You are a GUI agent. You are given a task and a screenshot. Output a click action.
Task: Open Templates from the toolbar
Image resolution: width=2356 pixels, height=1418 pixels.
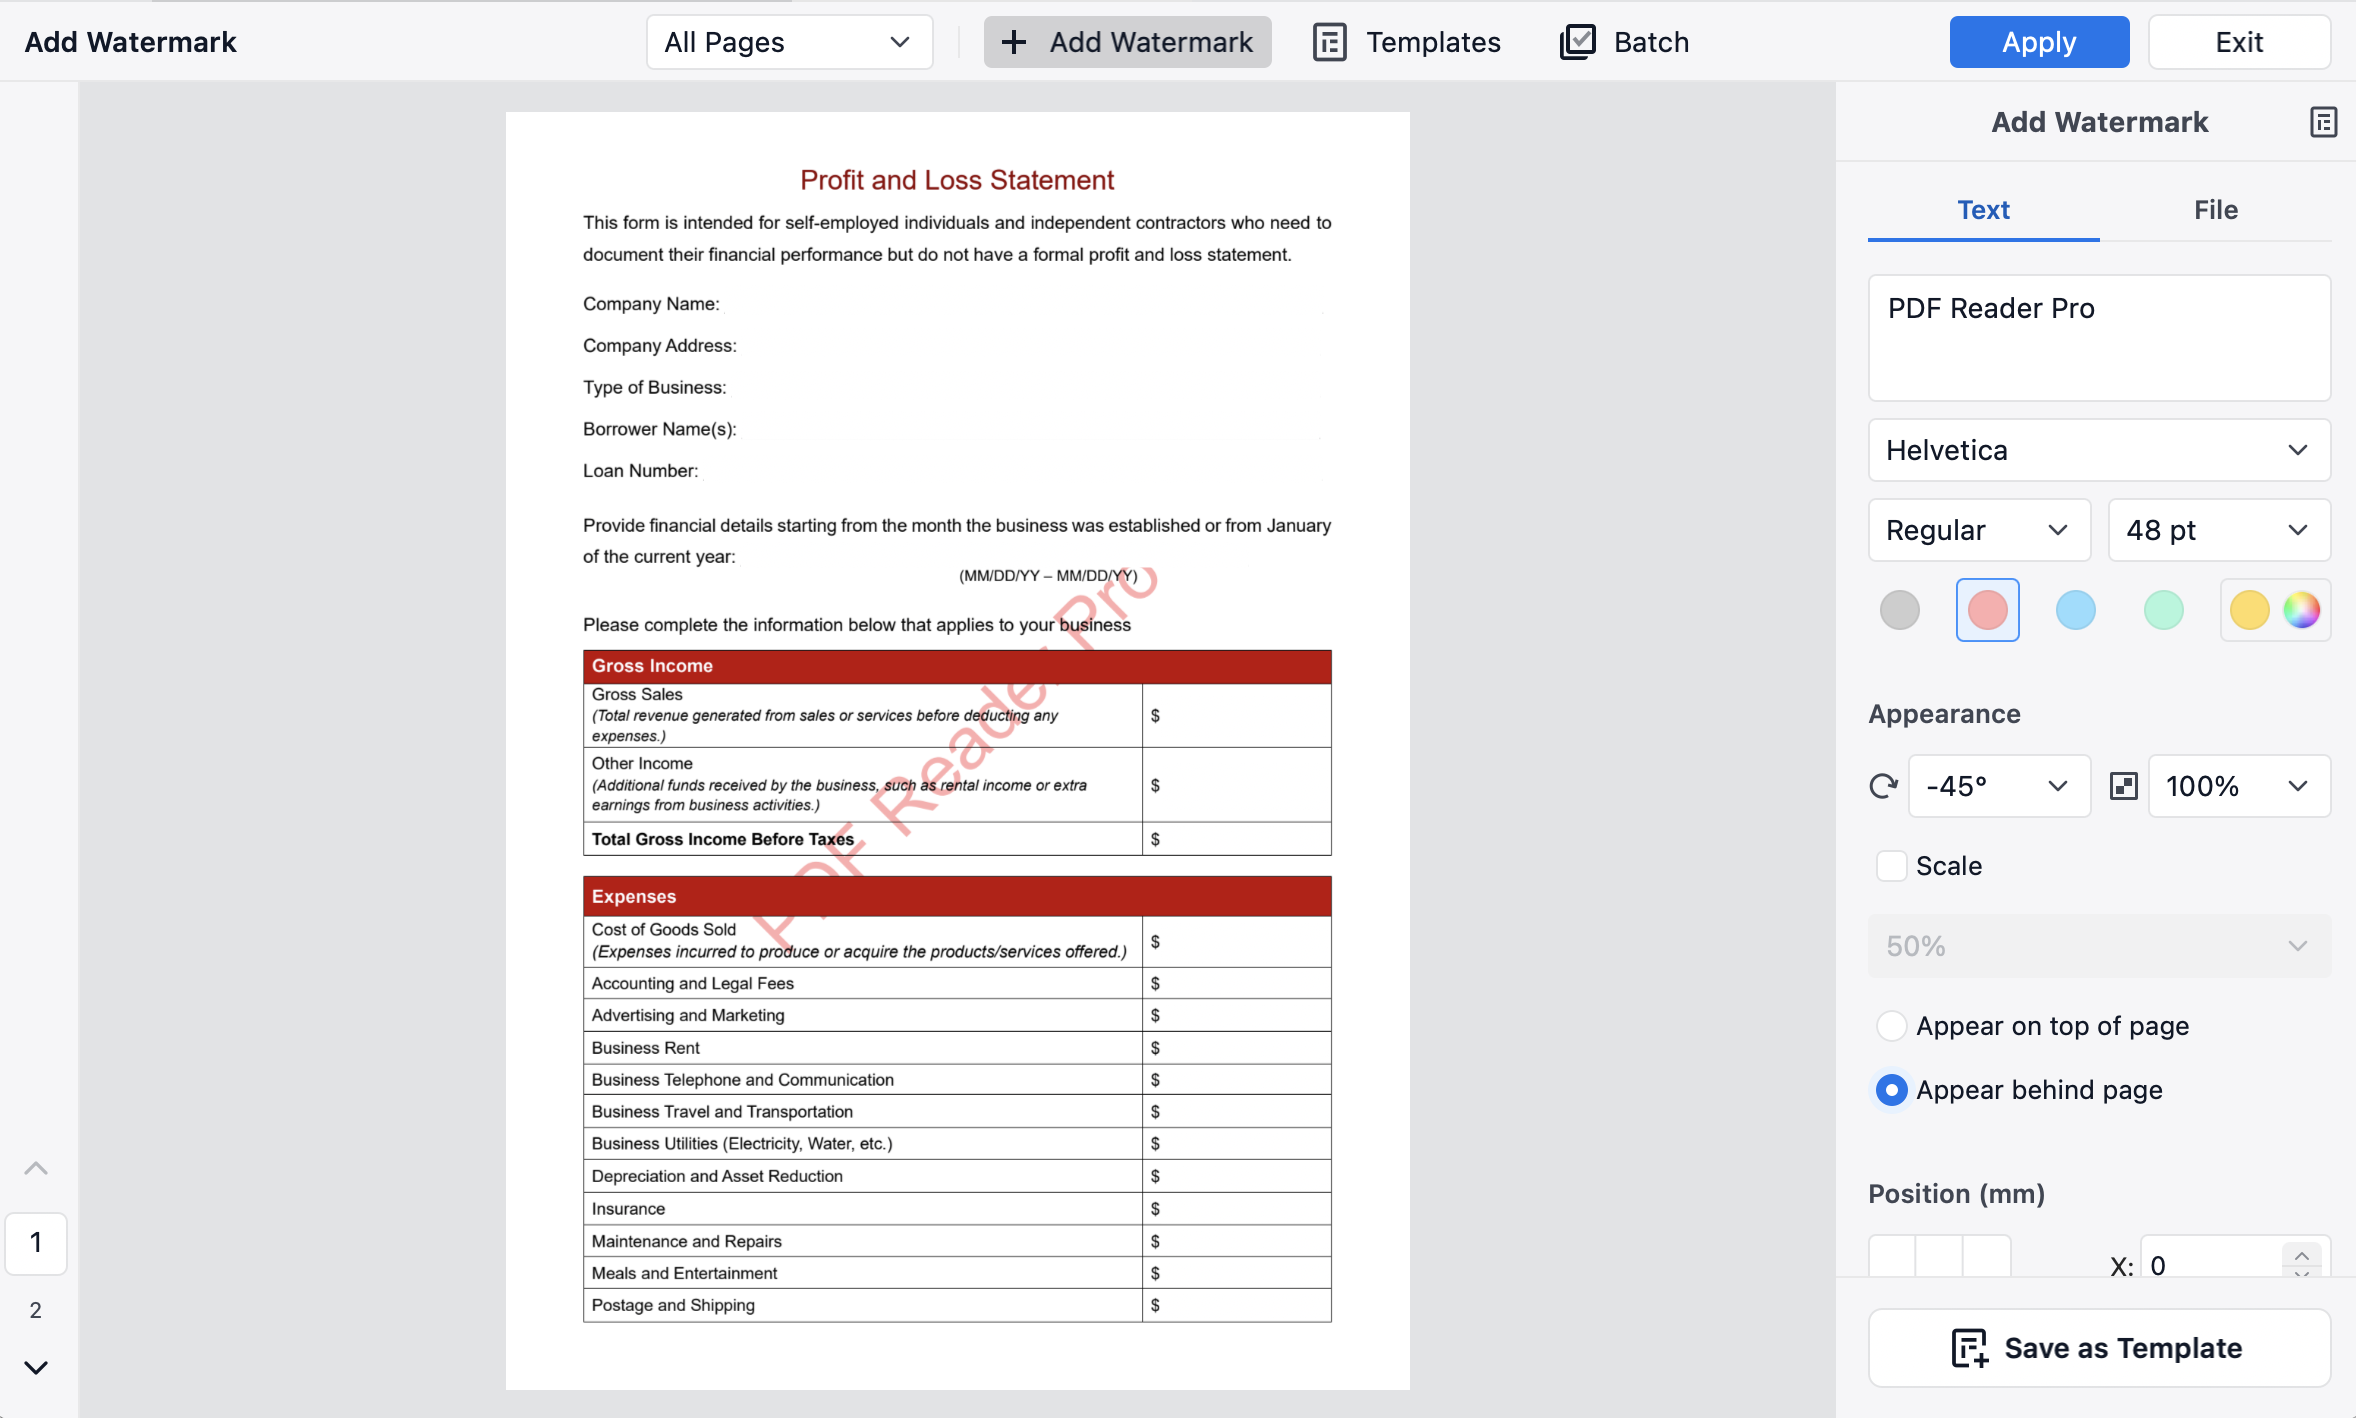point(1407,42)
